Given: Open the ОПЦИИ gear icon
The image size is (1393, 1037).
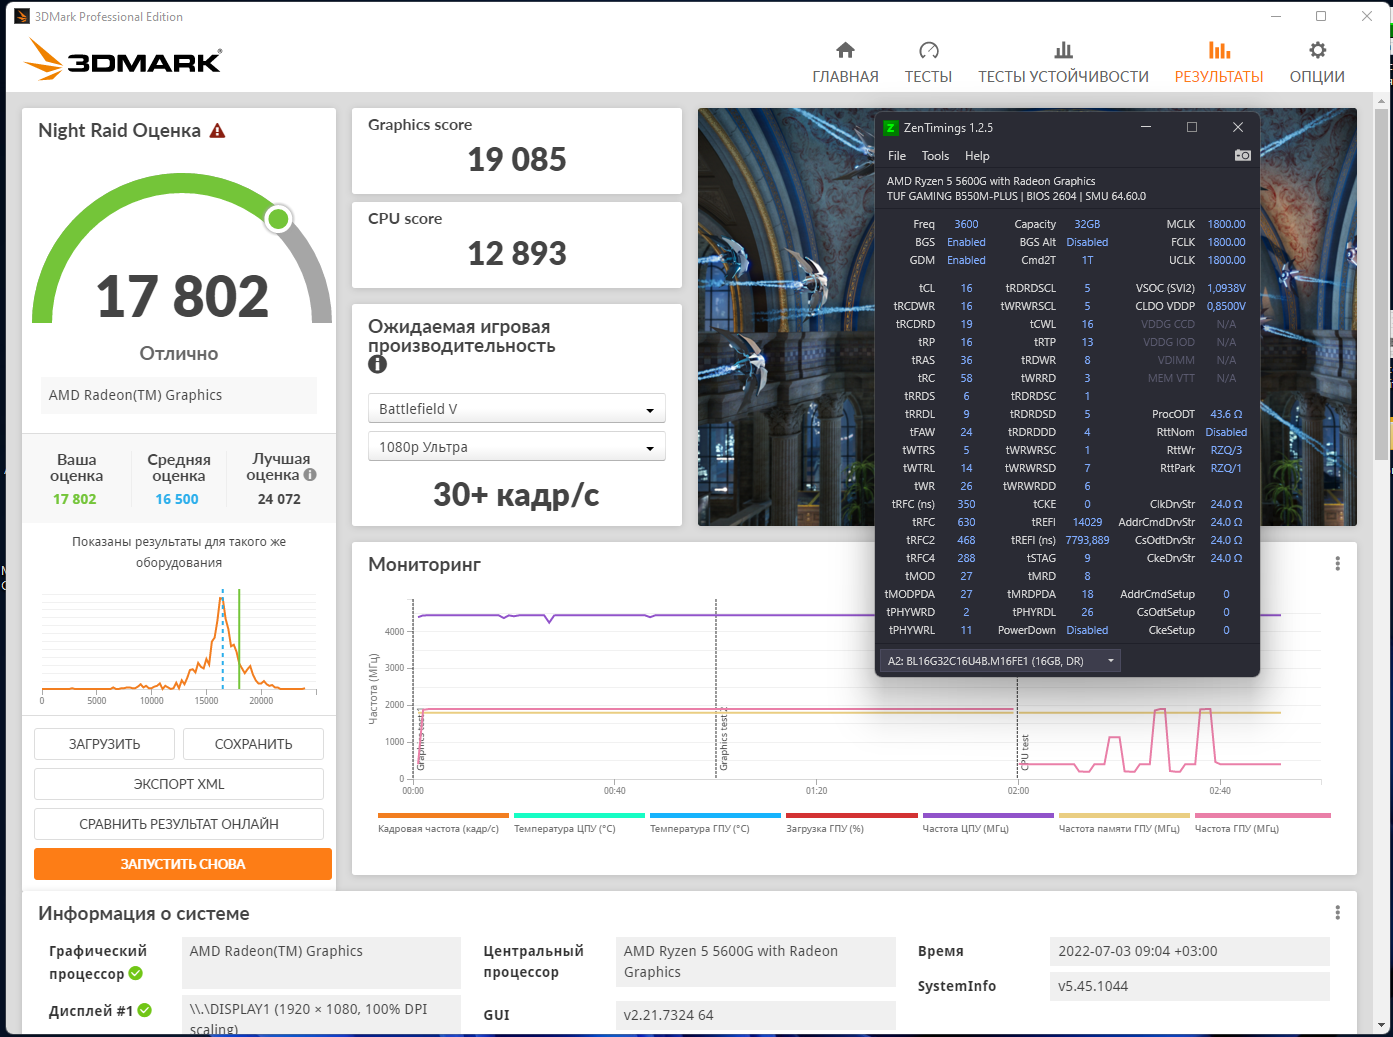Looking at the screenshot, I should 1317,50.
